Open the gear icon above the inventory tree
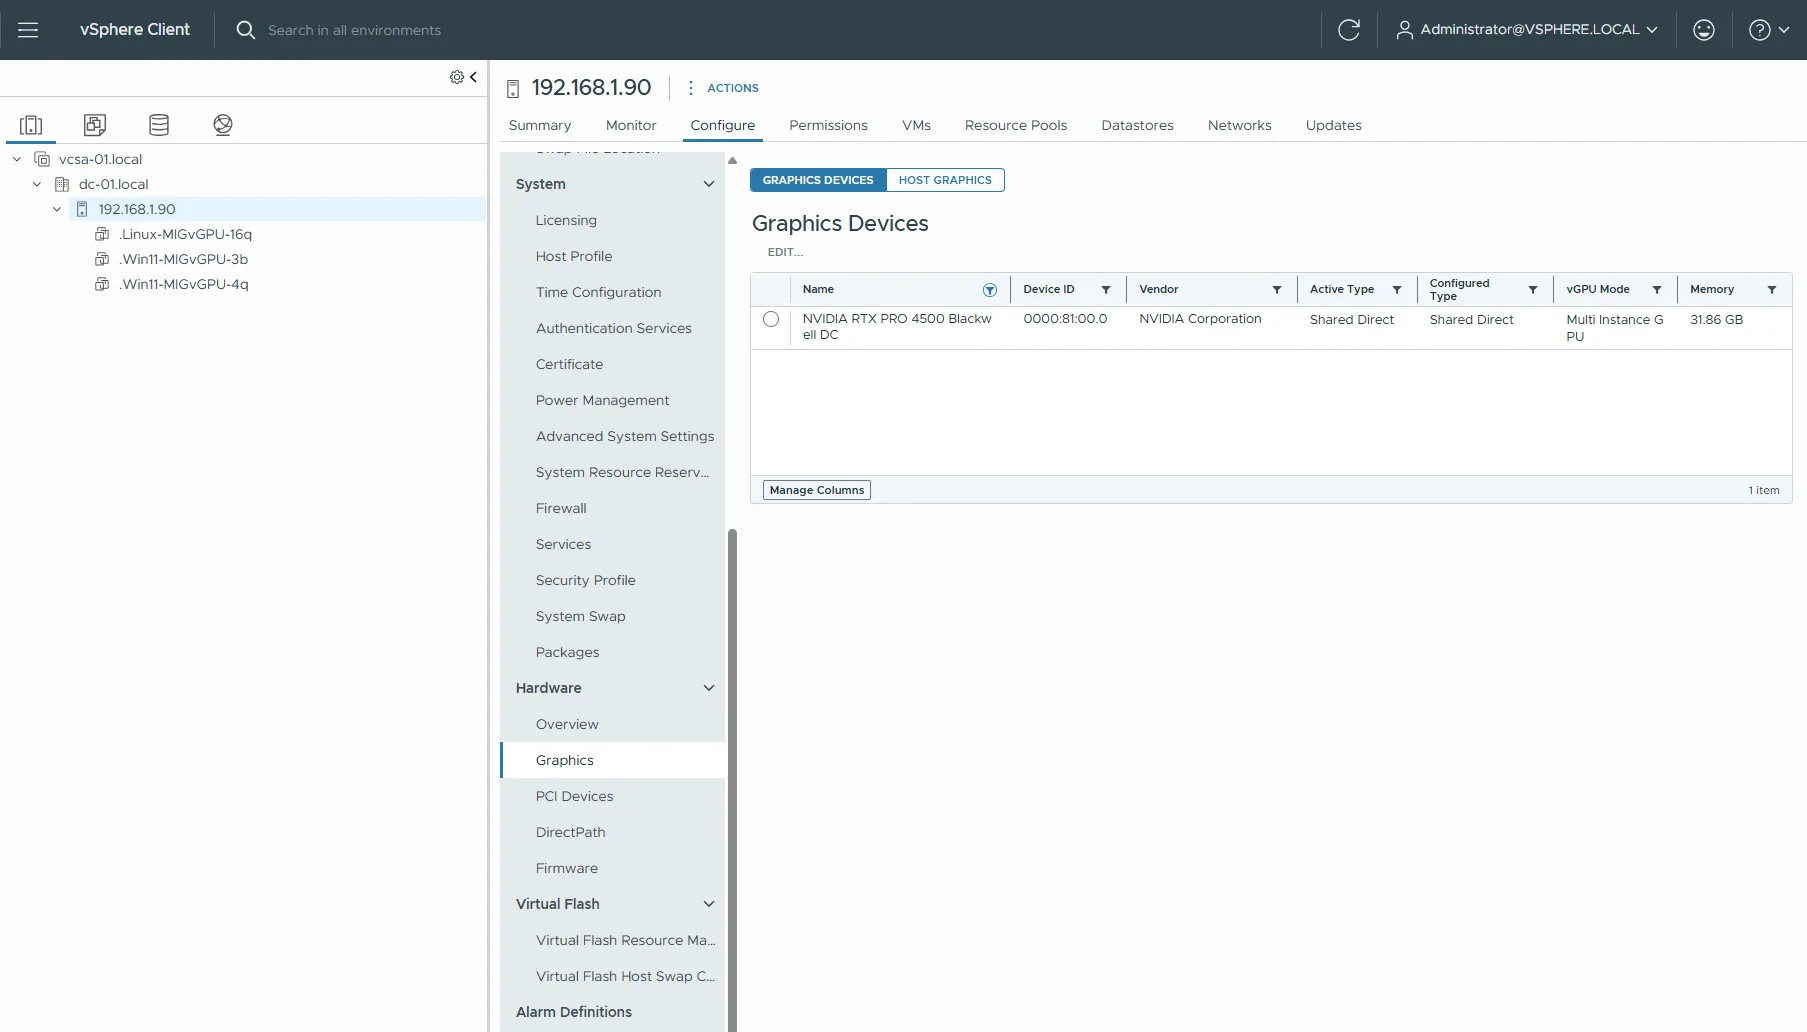Viewport: 1807px width, 1032px height. 455,76
